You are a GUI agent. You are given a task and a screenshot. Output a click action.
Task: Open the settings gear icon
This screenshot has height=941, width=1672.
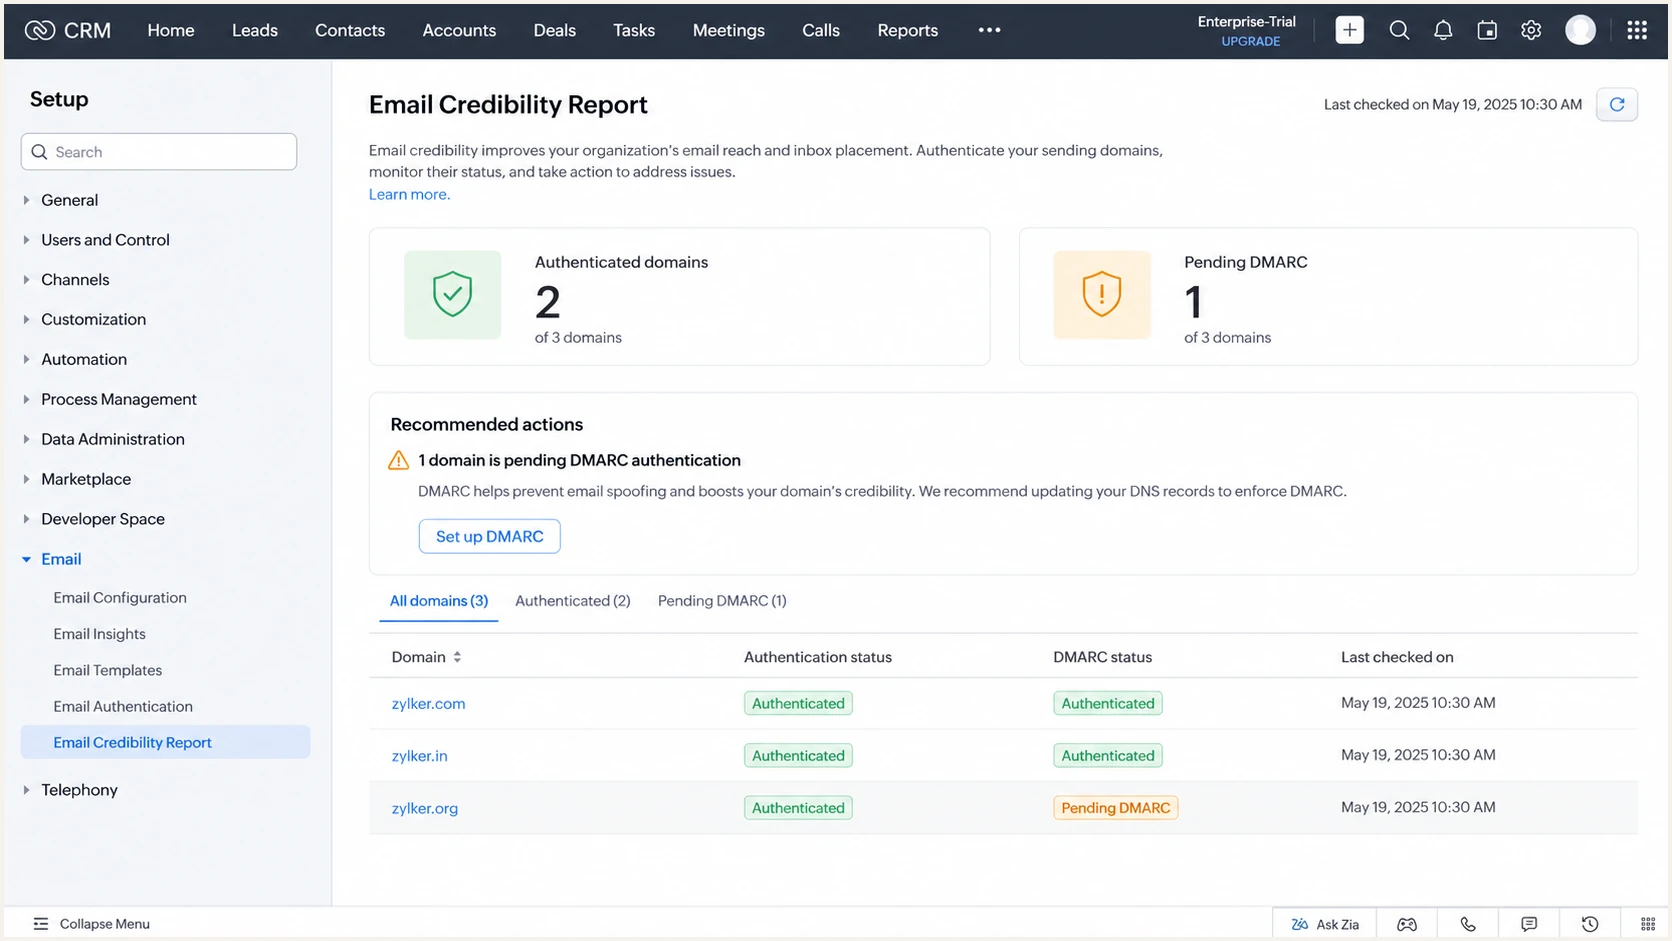tap(1531, 30)
